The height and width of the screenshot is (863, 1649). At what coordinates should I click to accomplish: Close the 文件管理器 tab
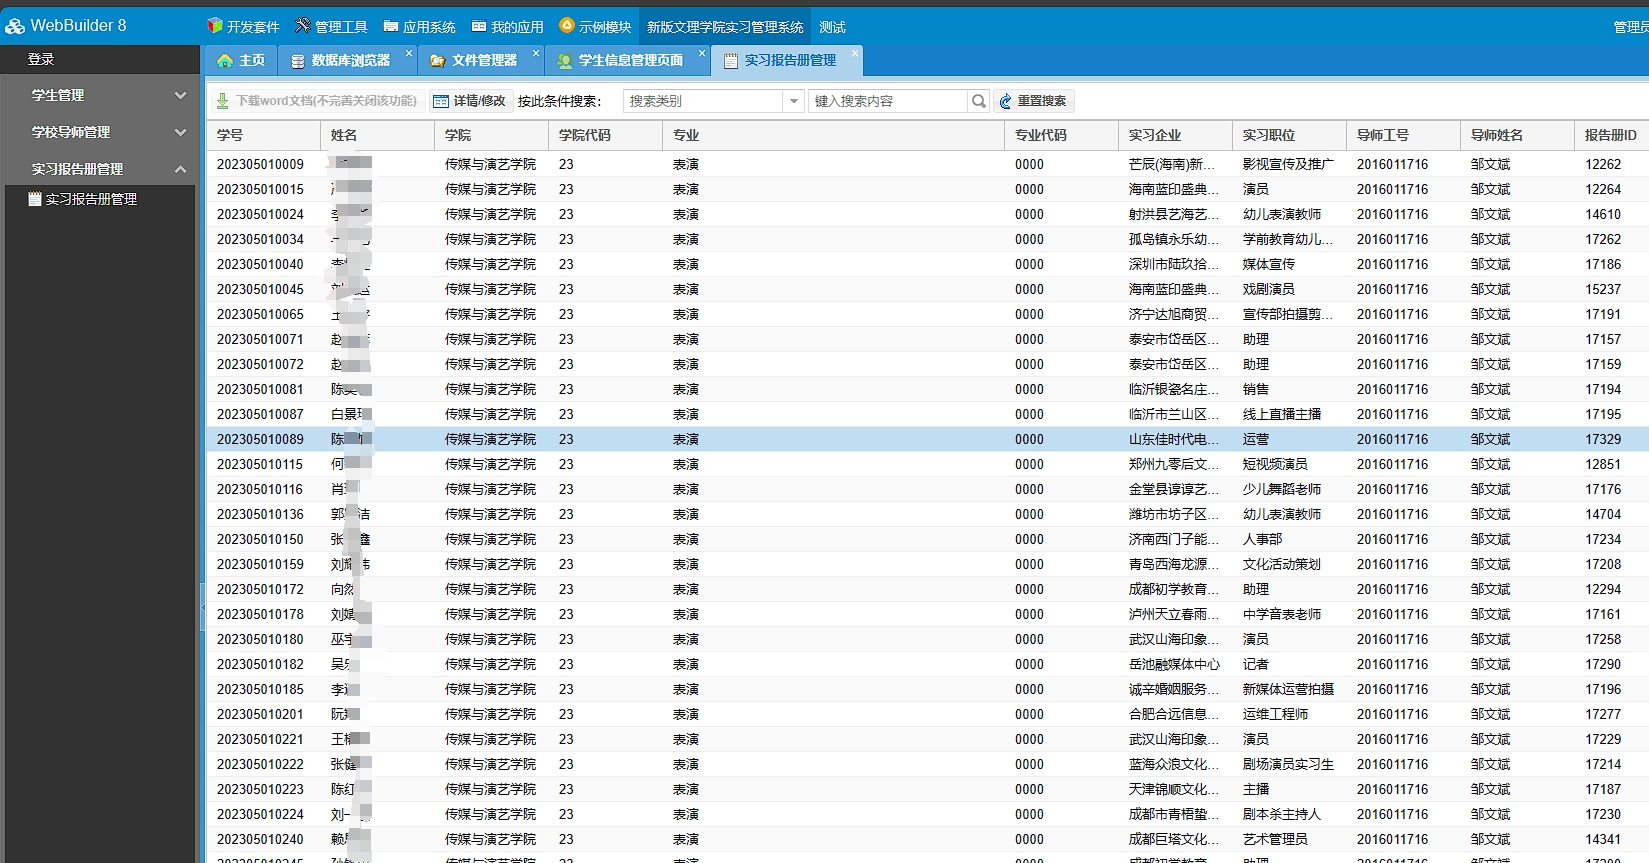pyautogui.click(x=535, y=53)
